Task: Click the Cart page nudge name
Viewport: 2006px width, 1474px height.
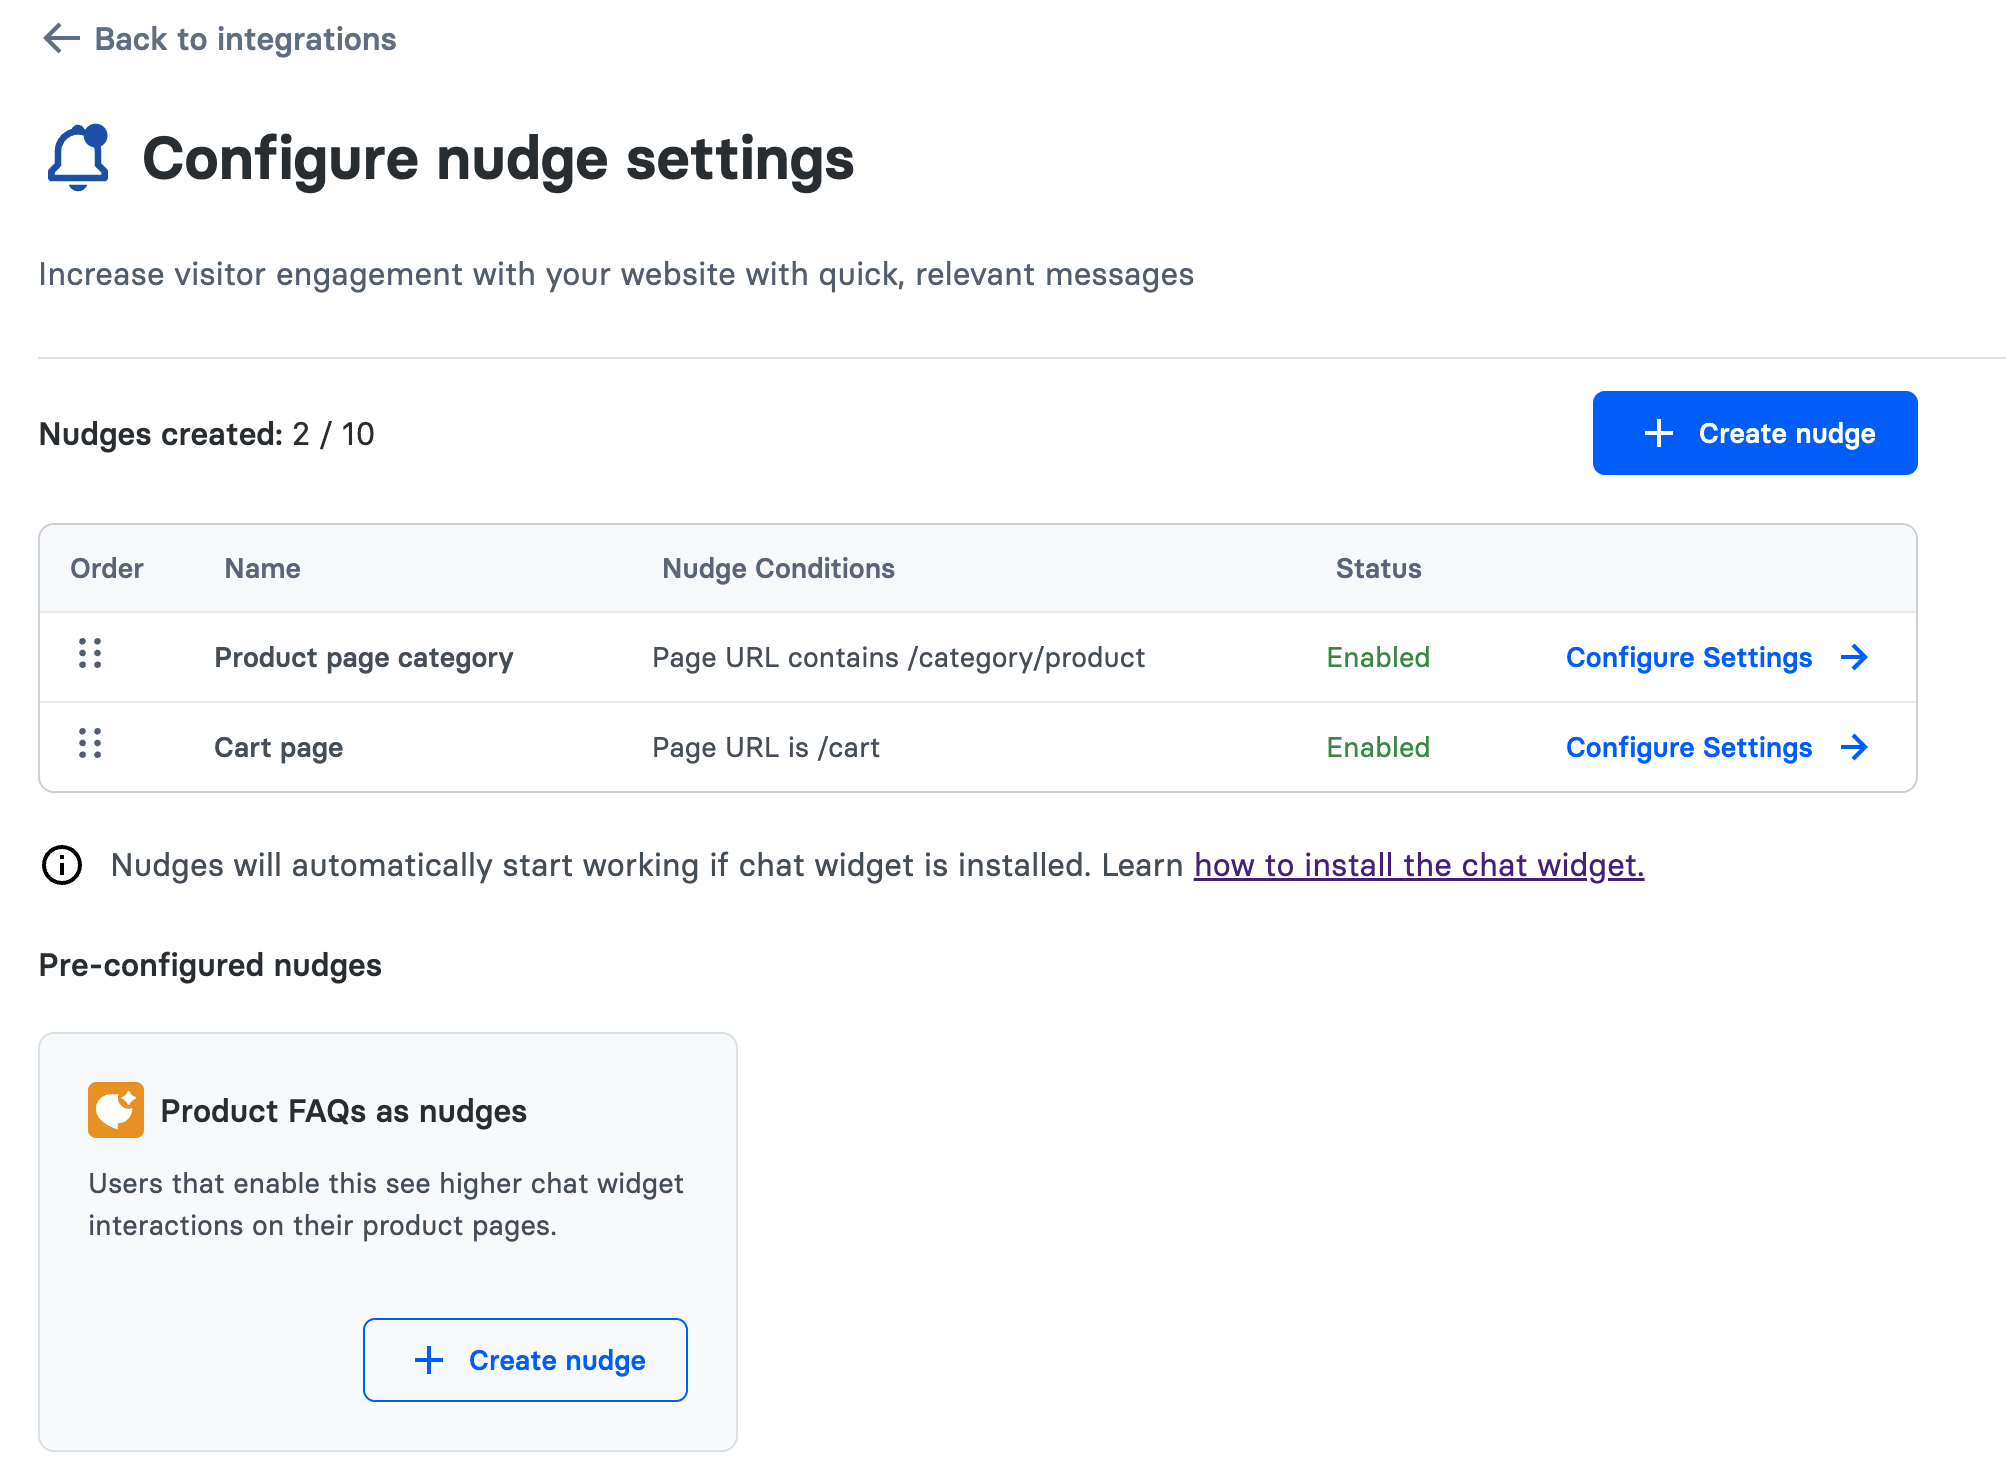Action: point(278,747)
